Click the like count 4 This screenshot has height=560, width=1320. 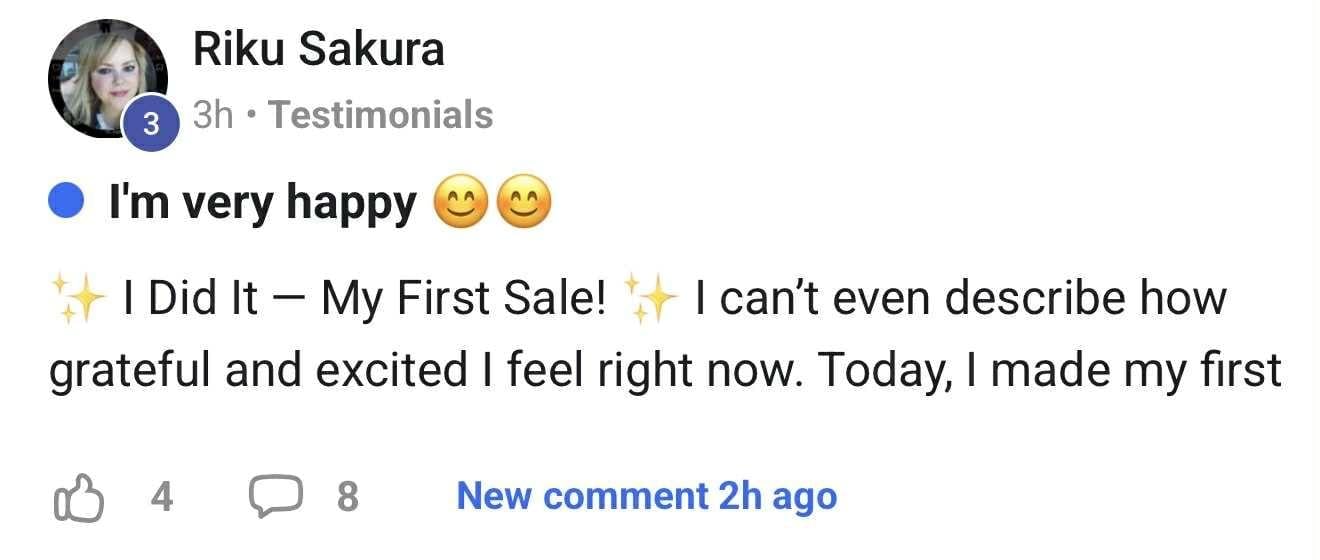tap(161, 497)
